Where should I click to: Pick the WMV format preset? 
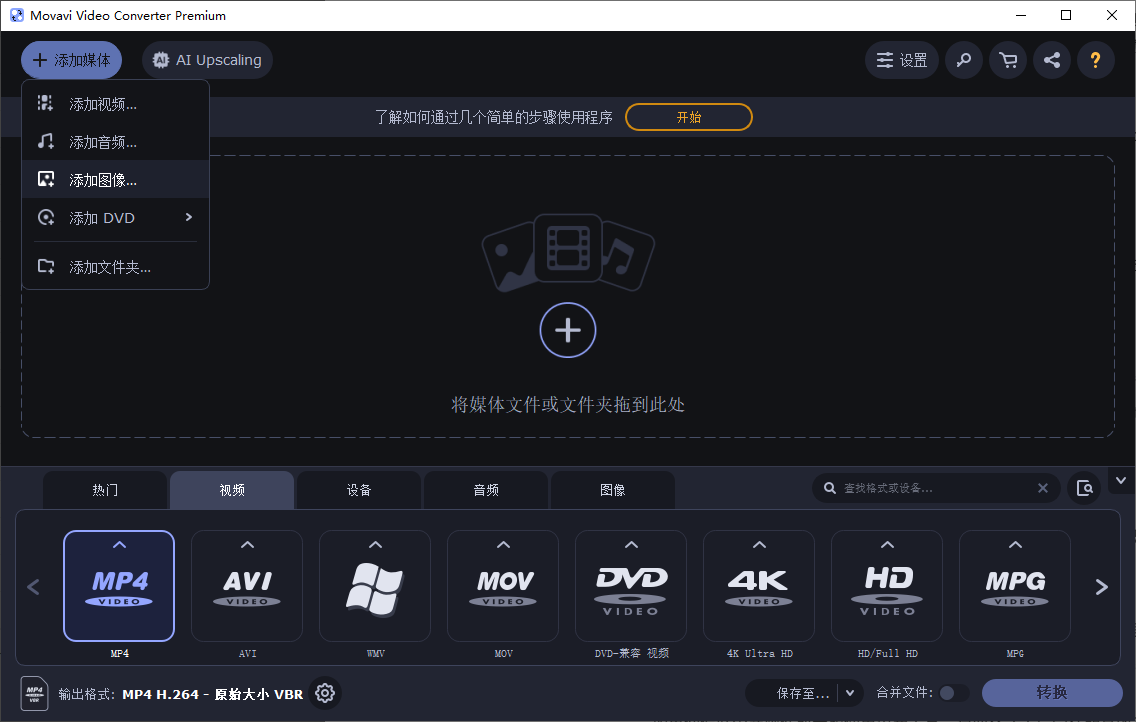point(375,586)
